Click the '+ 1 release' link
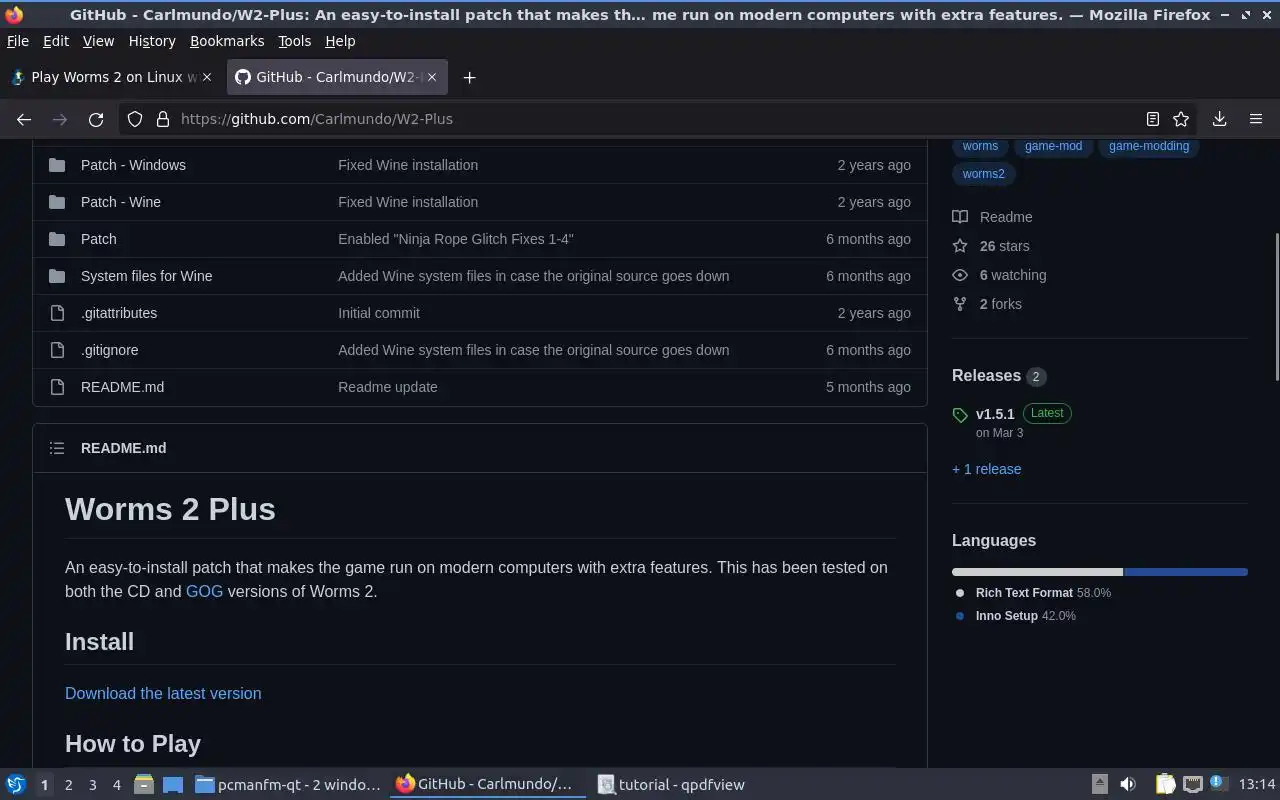This screenshot has height=800, width=1280. 986,469
